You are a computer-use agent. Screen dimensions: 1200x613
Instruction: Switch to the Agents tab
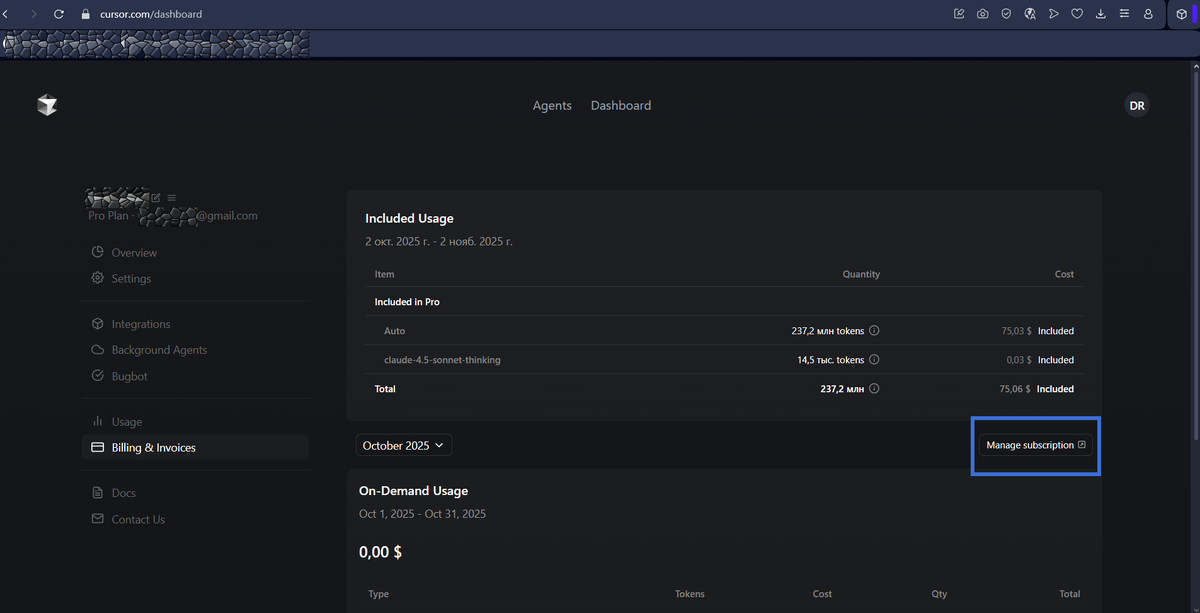pyautogui.click(x=552, y=105)
